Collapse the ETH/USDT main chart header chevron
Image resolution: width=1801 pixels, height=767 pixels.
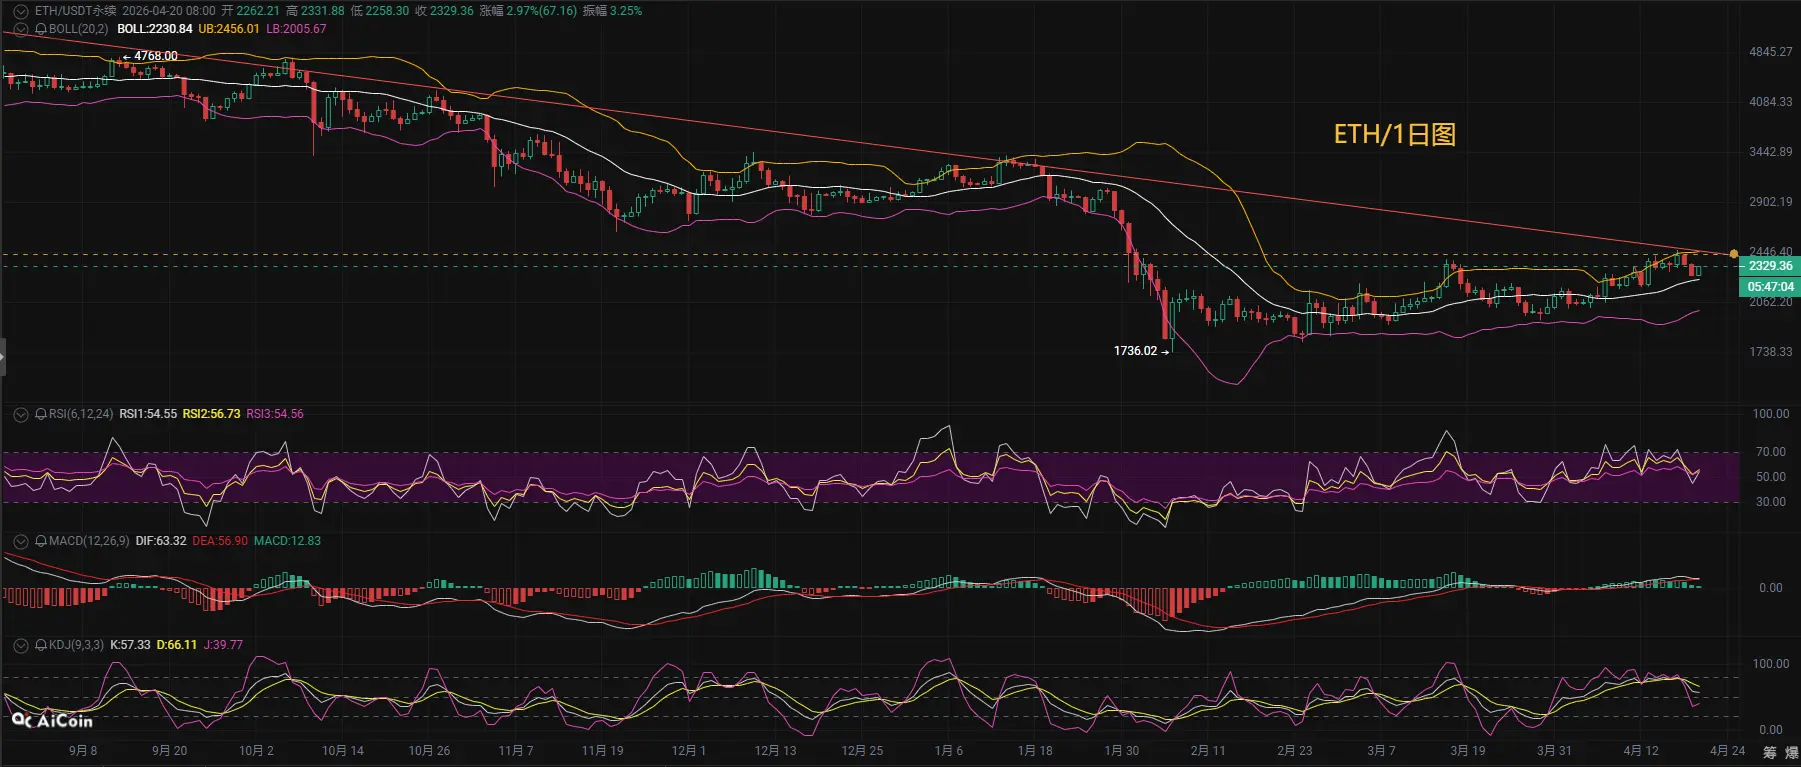click(20, 11)
